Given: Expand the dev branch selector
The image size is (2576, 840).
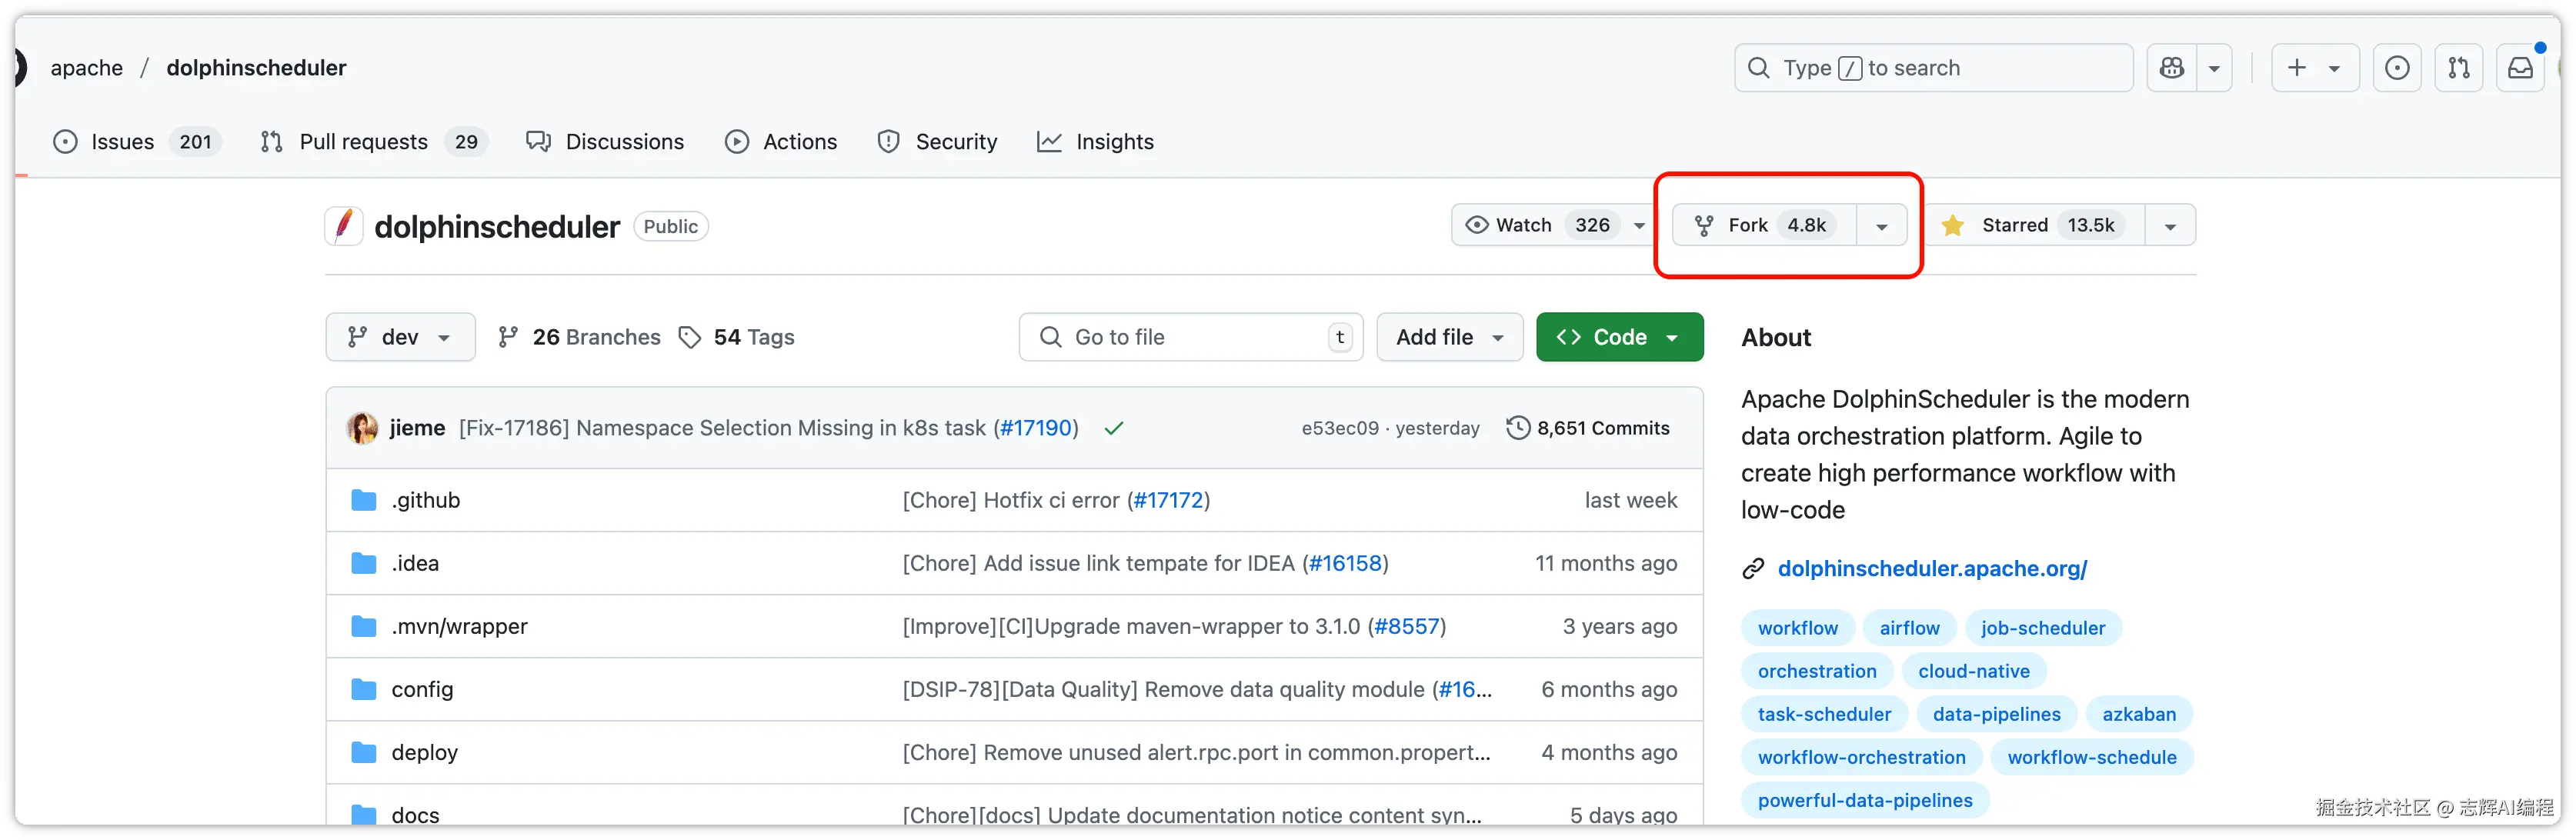Looking at the screenshot, I should pos(400,337).
